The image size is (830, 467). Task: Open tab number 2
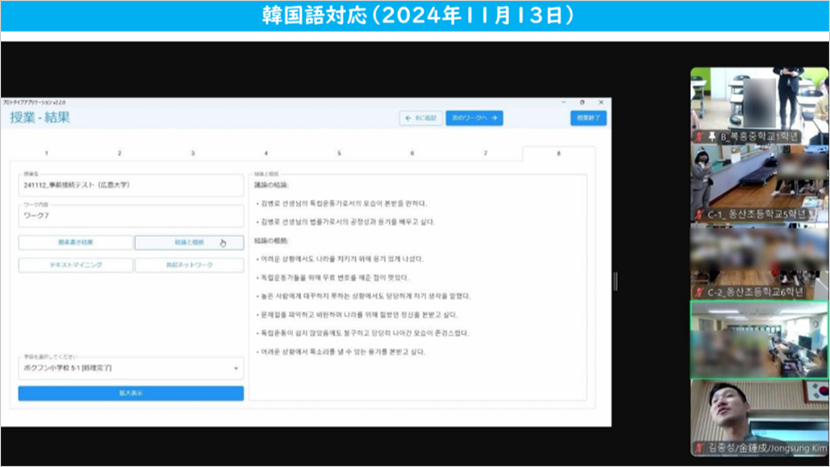[x=120, y=153]
